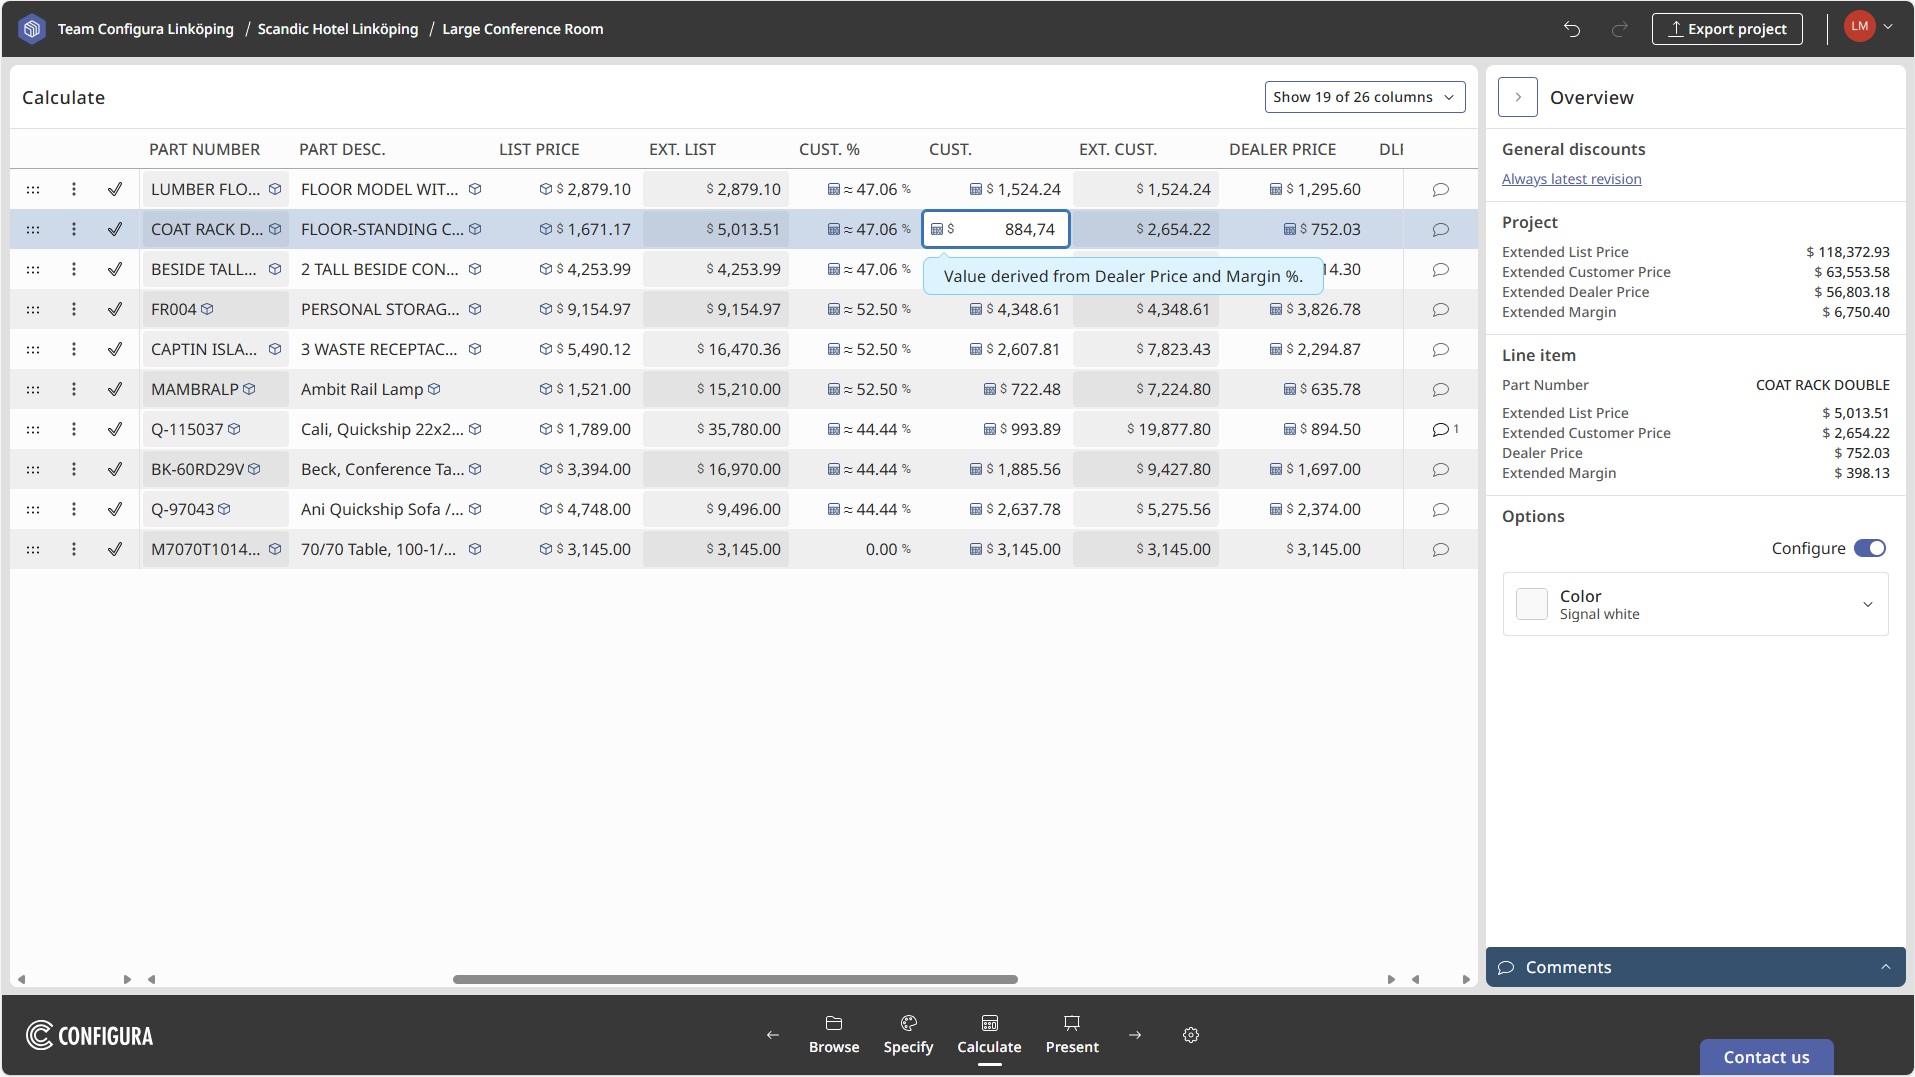1915x1077 pixels.
Task: Open row menu for BK-60RD29V item
Action: tap(74, 469)
